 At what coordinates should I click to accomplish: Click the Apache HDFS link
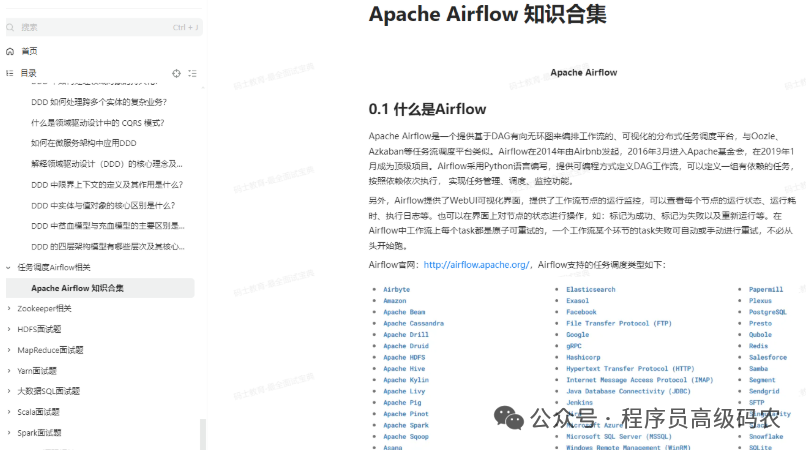click(x=404, y=357)
